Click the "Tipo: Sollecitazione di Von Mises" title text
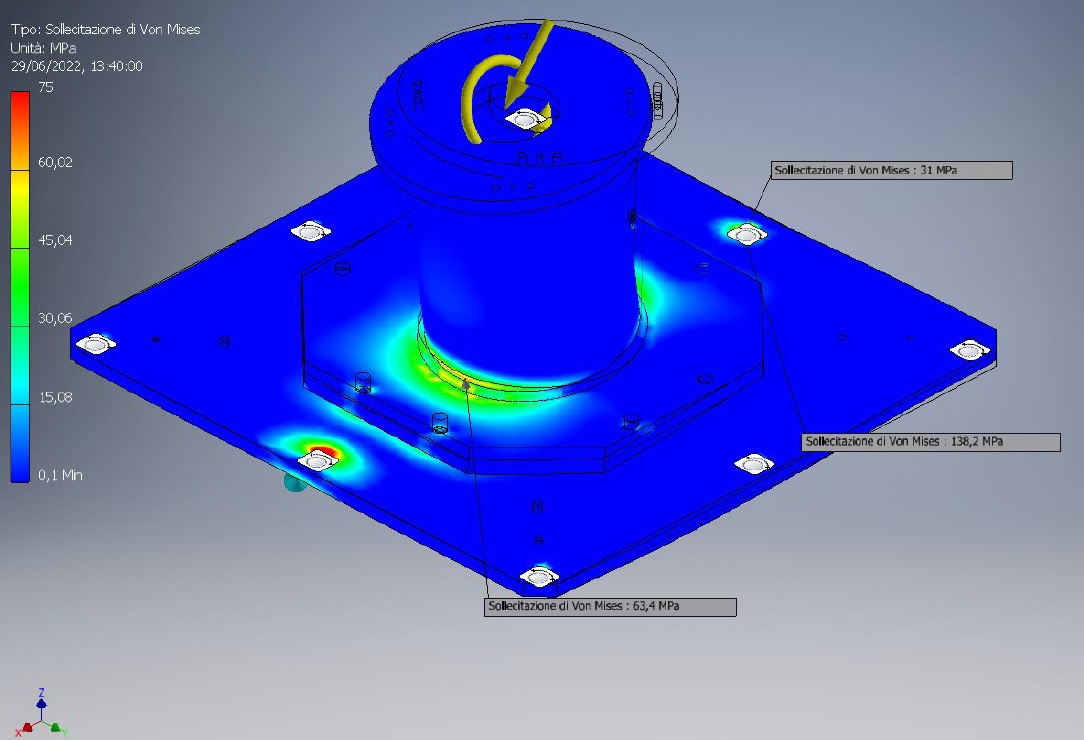 (x=106, y=29)
